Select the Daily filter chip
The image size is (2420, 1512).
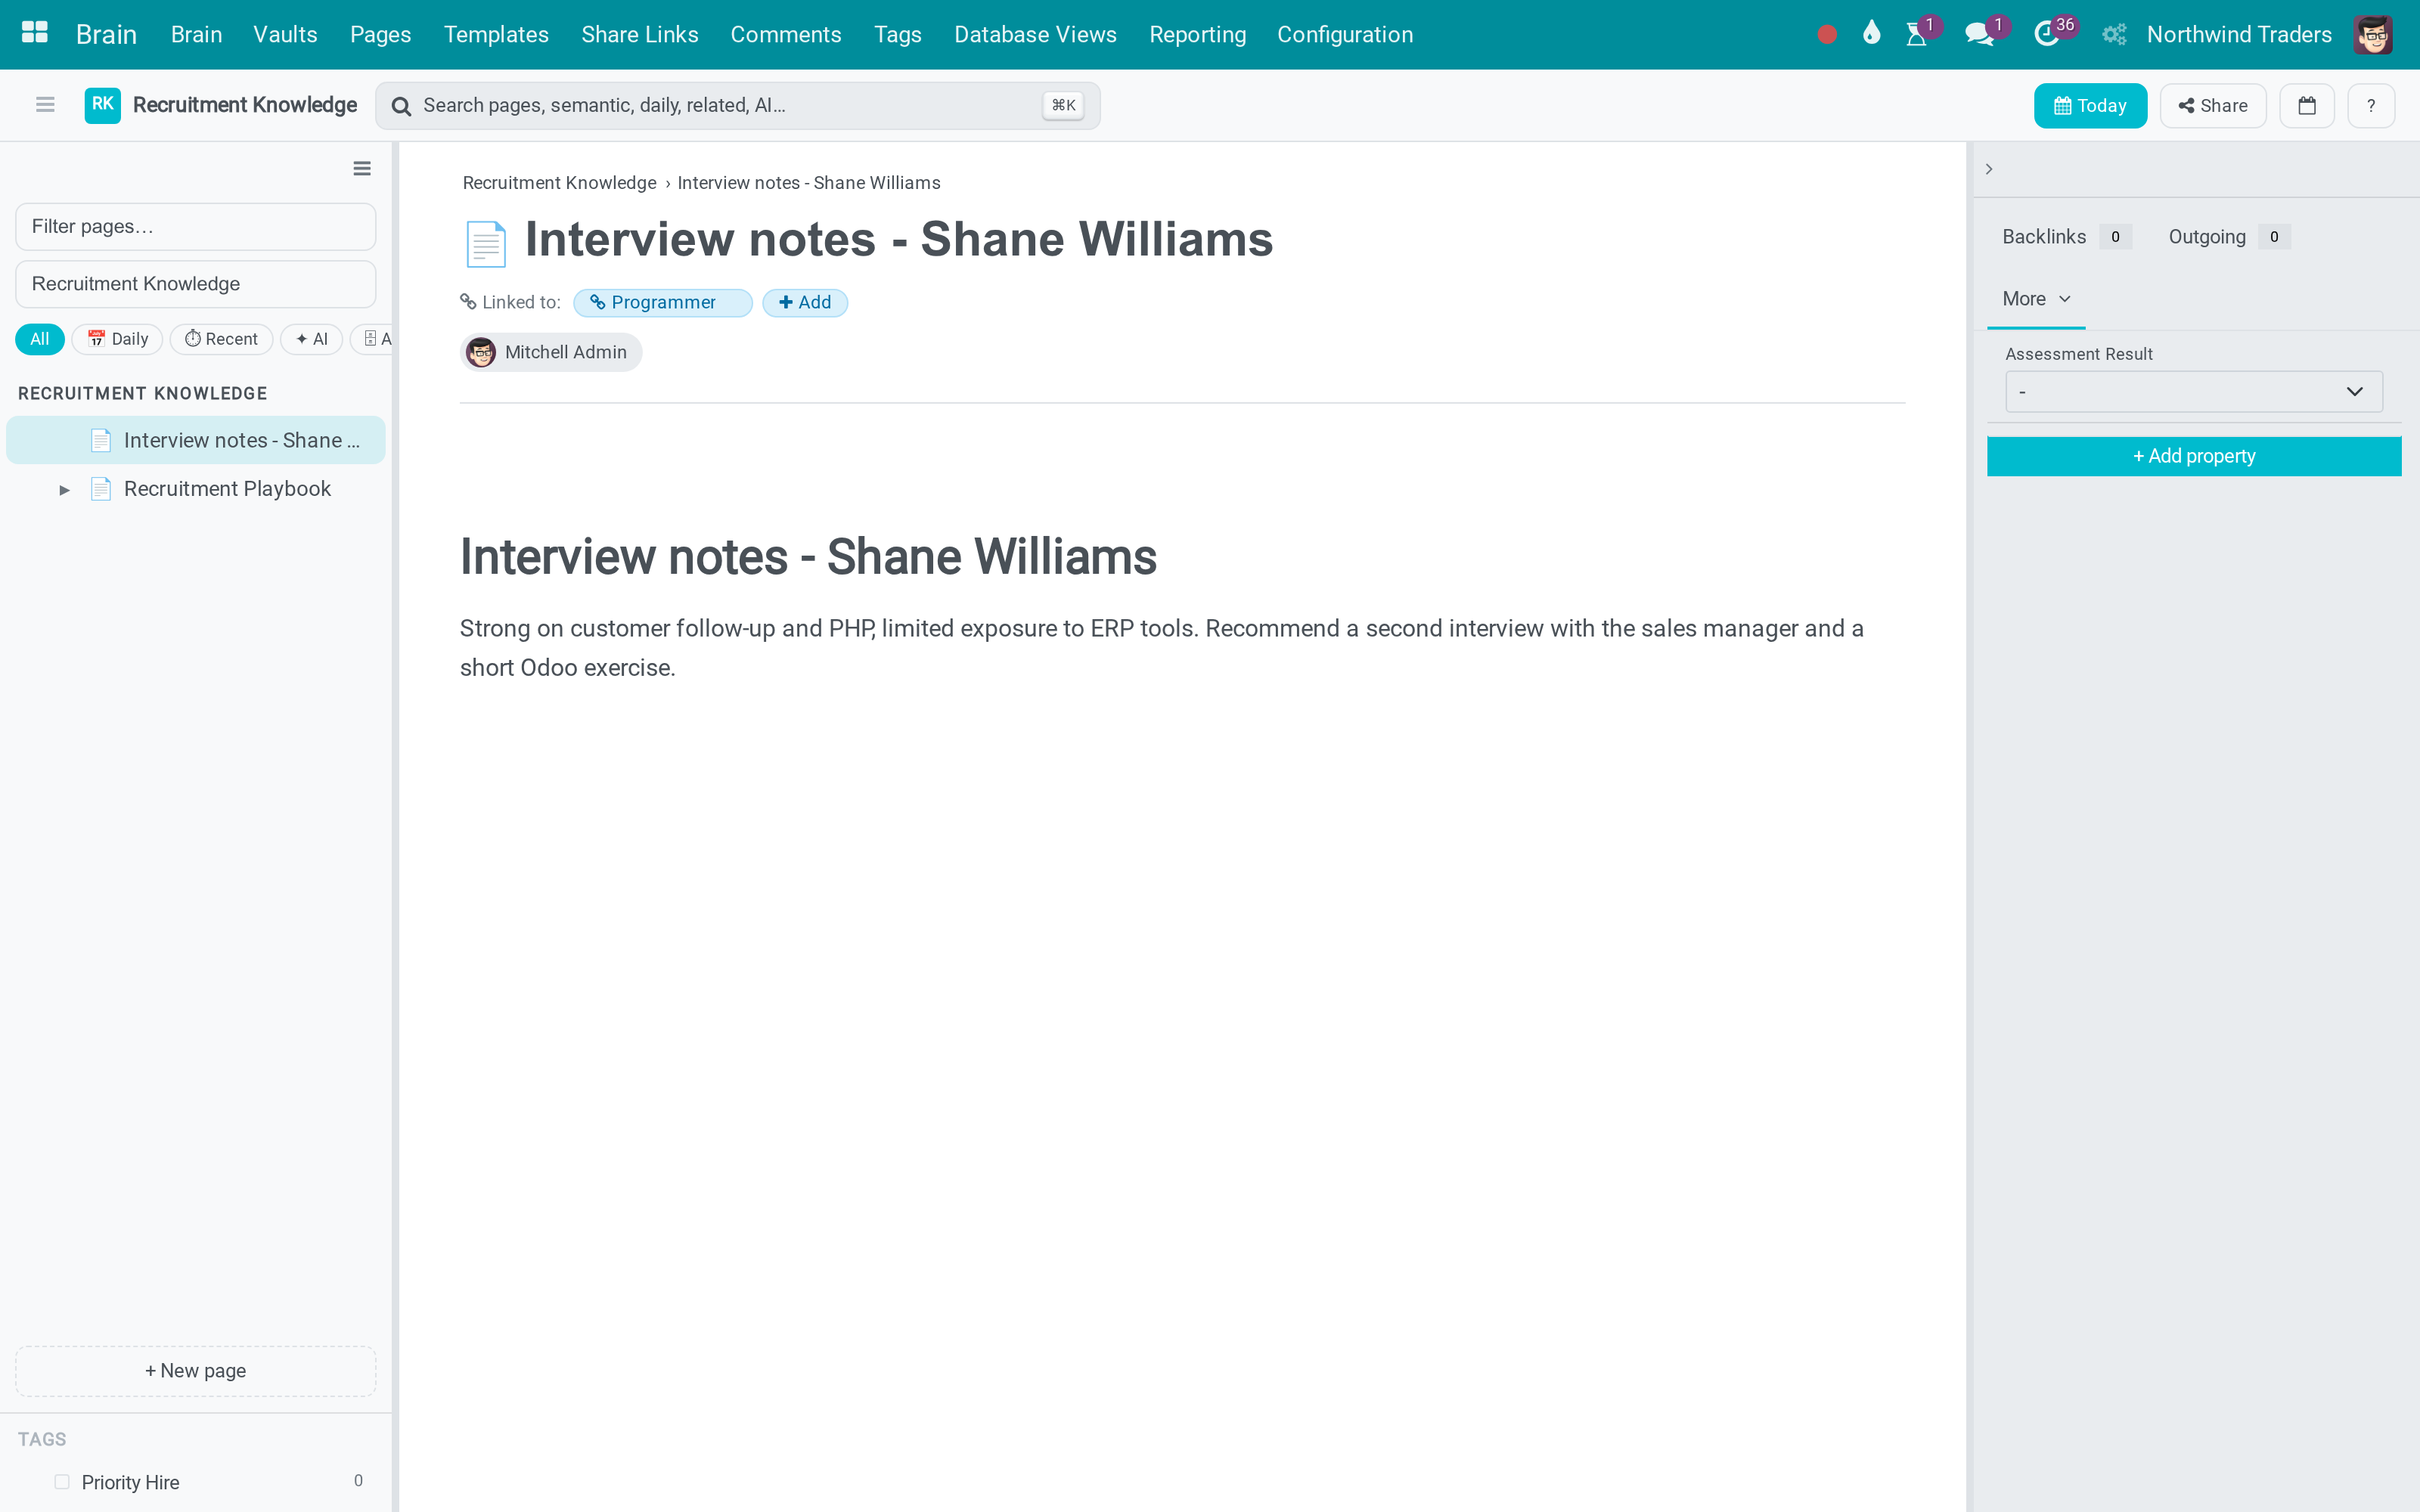click(117, 339)
